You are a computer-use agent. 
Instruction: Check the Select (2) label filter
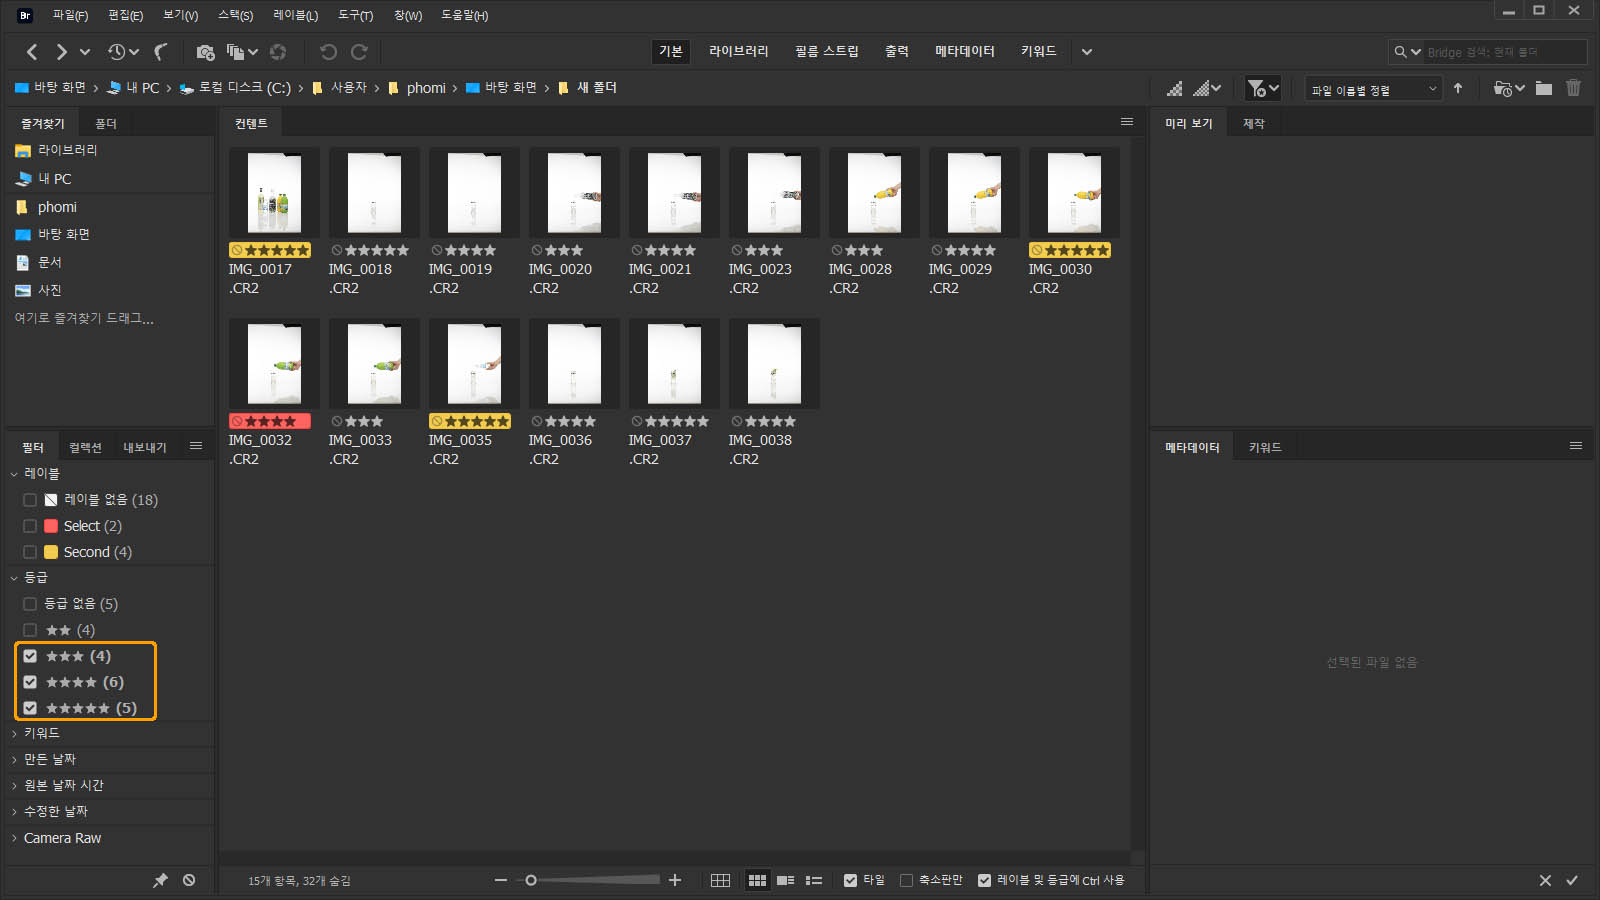tap(30, 526)
